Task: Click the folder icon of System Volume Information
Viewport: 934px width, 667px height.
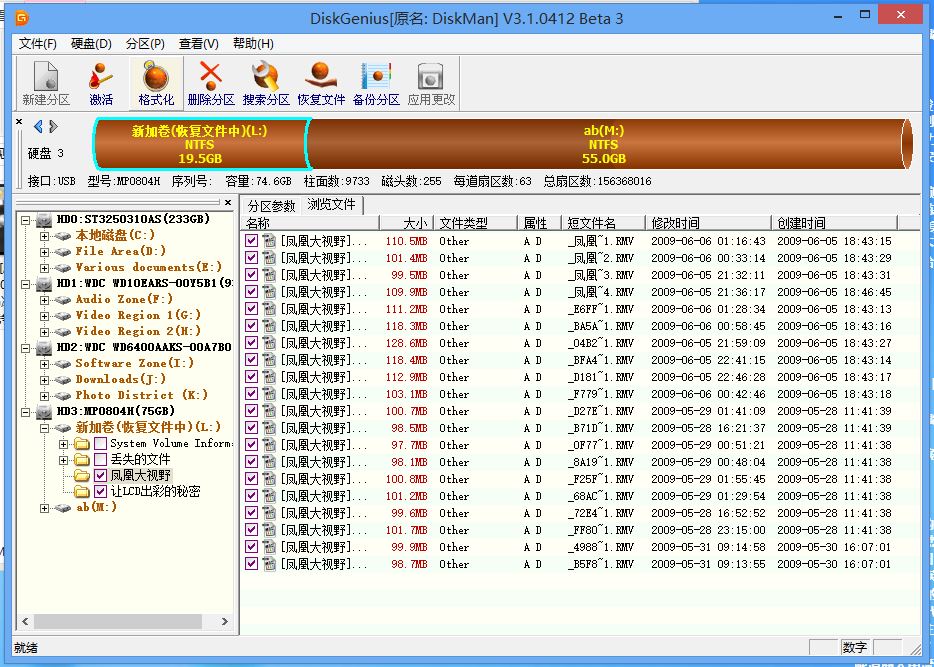Action: pos(82,444)
